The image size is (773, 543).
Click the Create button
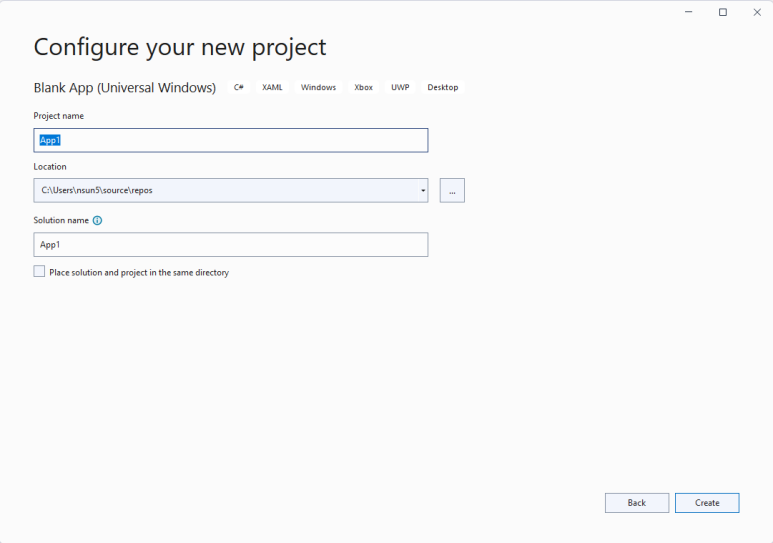point(707,503)
